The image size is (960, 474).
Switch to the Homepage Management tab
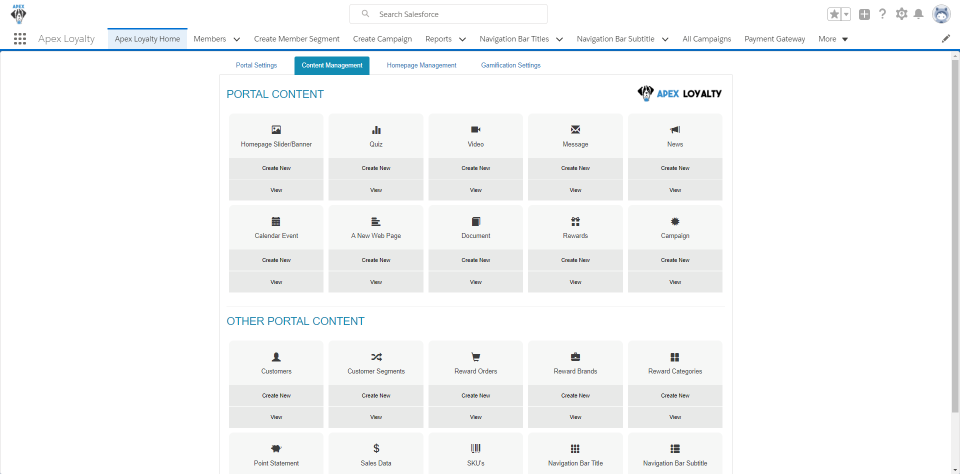pos(421,66)
